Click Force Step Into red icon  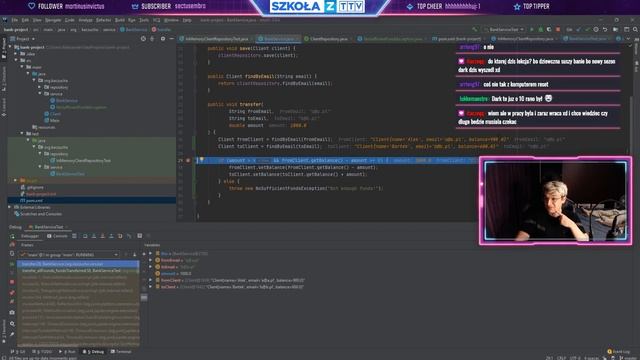click(x=102, y=236)
